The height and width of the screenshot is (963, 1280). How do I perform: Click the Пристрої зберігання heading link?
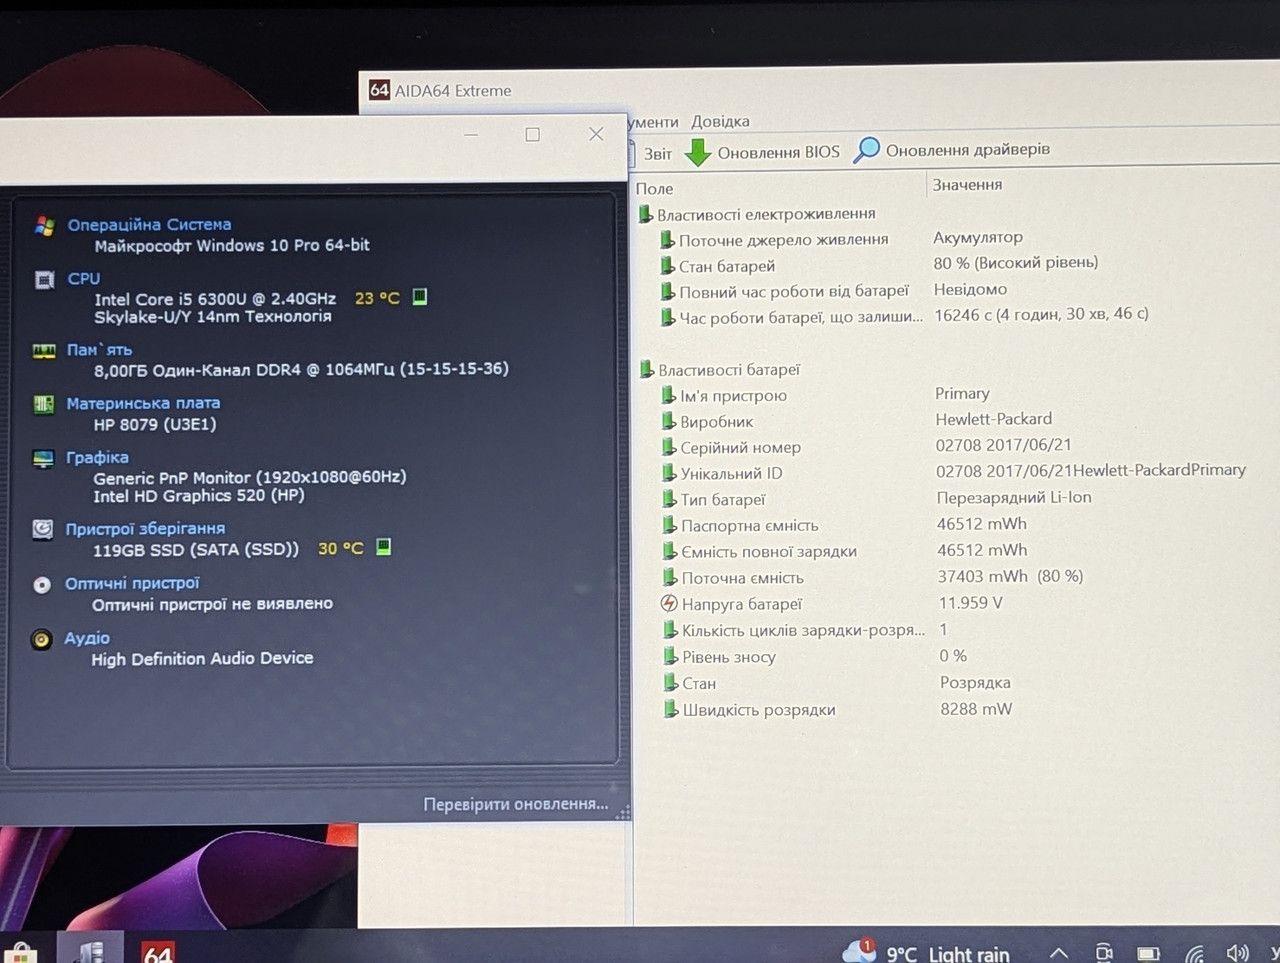(145, 528)
